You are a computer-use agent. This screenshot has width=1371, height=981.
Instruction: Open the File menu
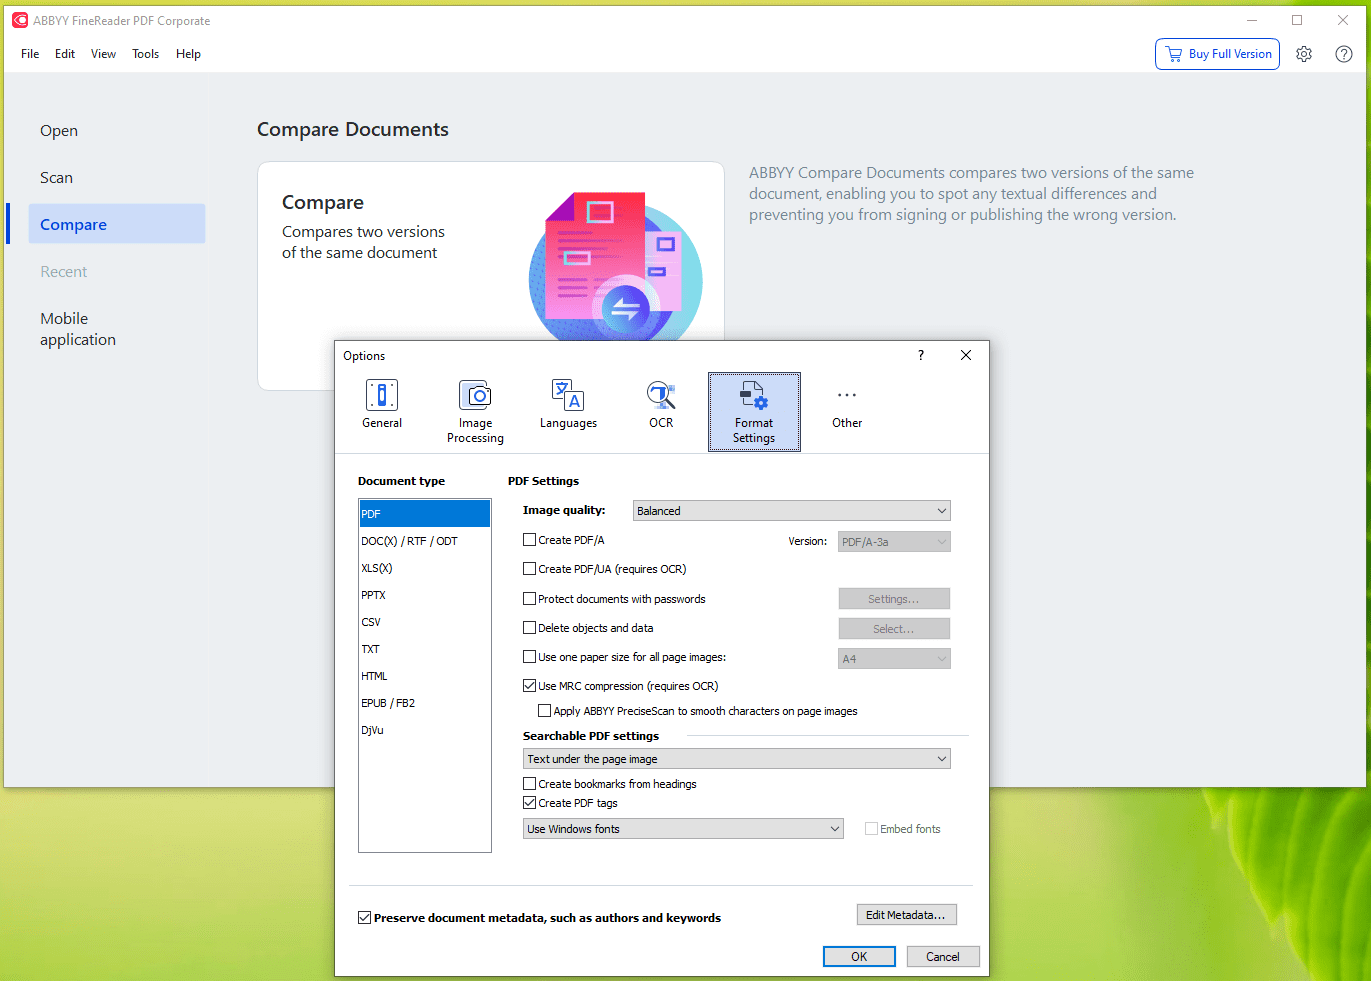(x=30, y=54)
